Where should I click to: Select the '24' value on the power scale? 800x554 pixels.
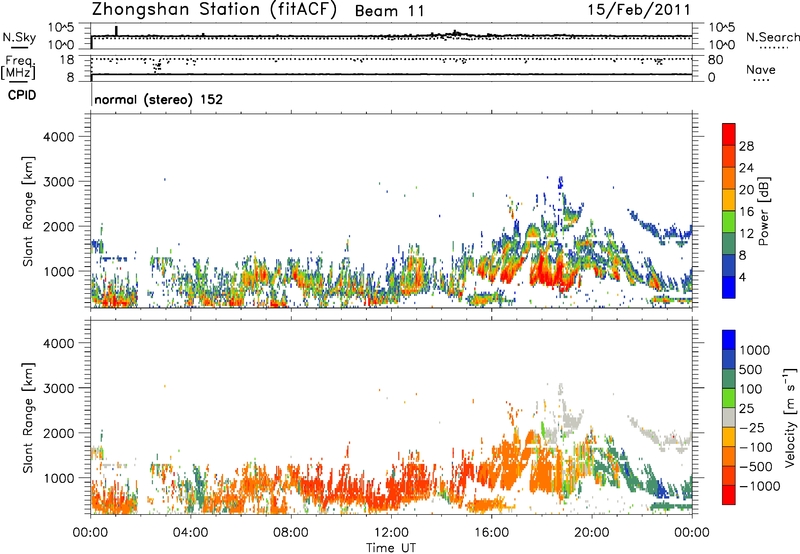[746, 168]
